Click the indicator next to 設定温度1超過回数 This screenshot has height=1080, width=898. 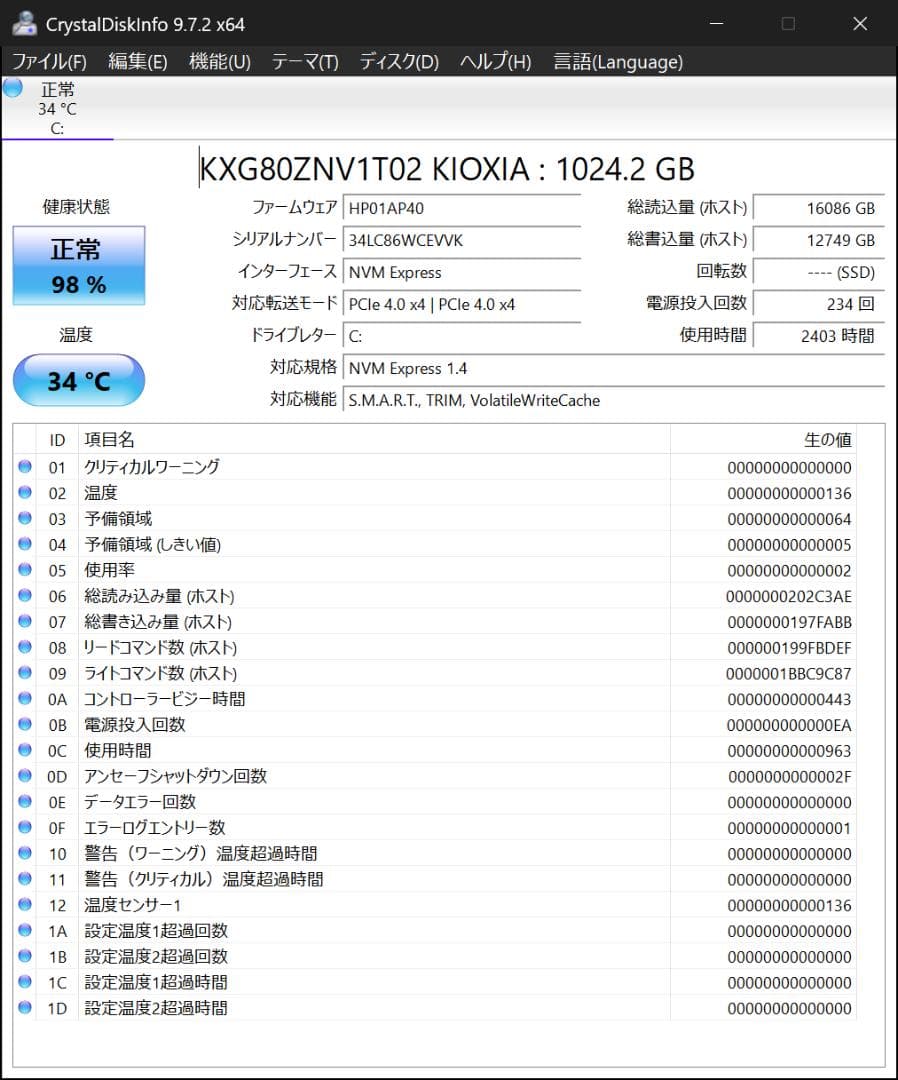25,931
